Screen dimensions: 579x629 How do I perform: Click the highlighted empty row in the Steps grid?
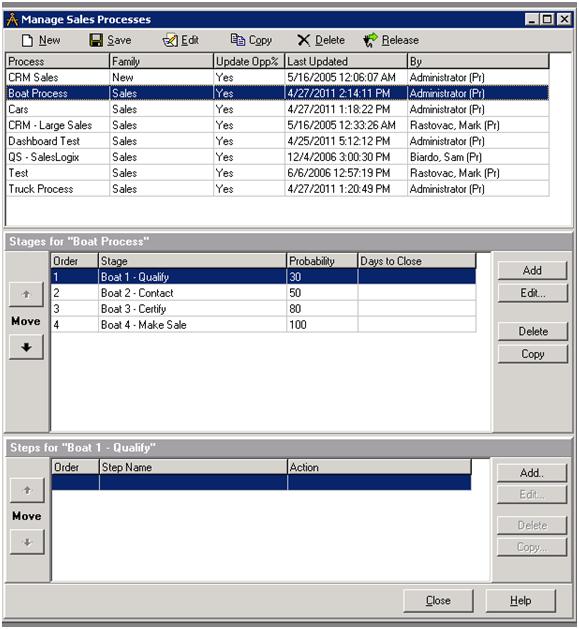tap(261, 483)
